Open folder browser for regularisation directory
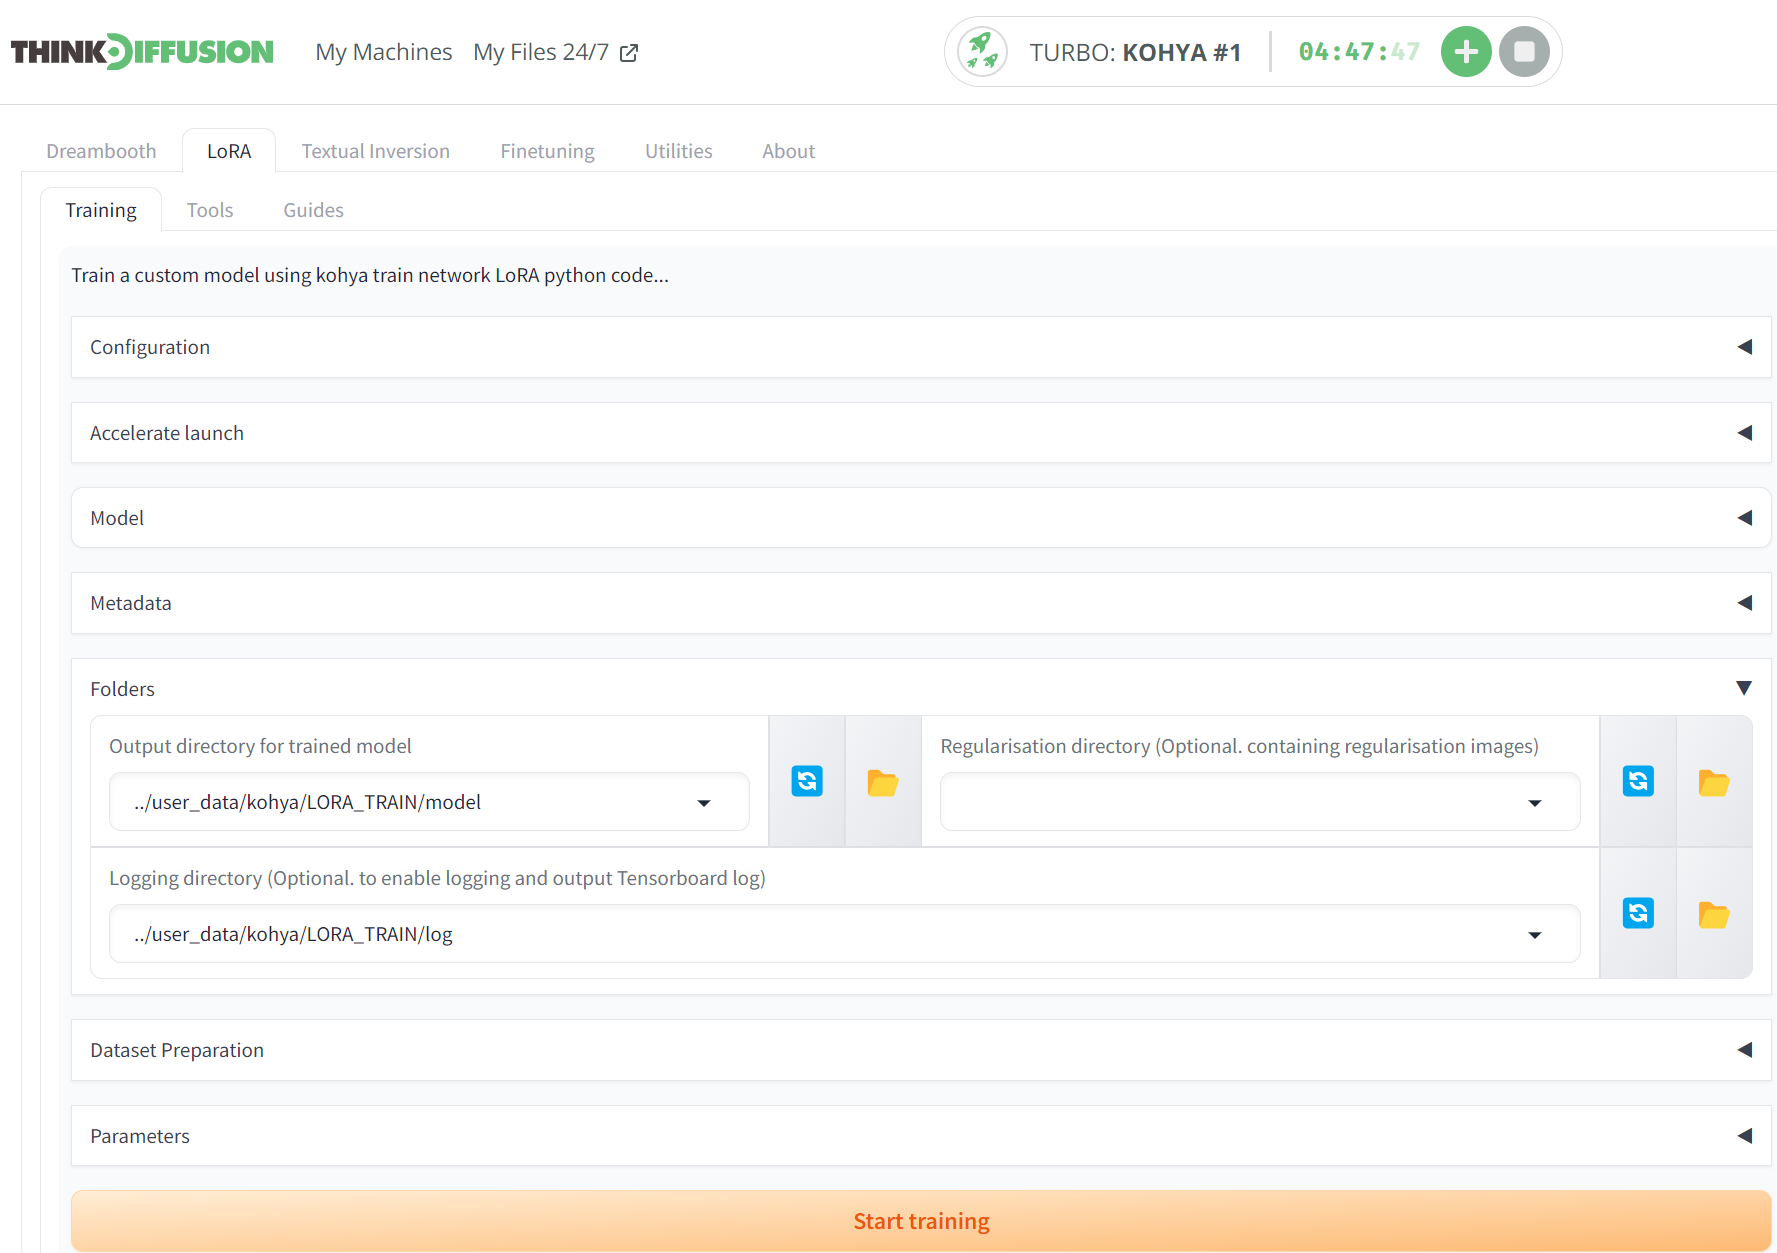Image resolution: width=1777 pixels, height=1253 pixels. pyautogui.click(x=1714, y=783)
